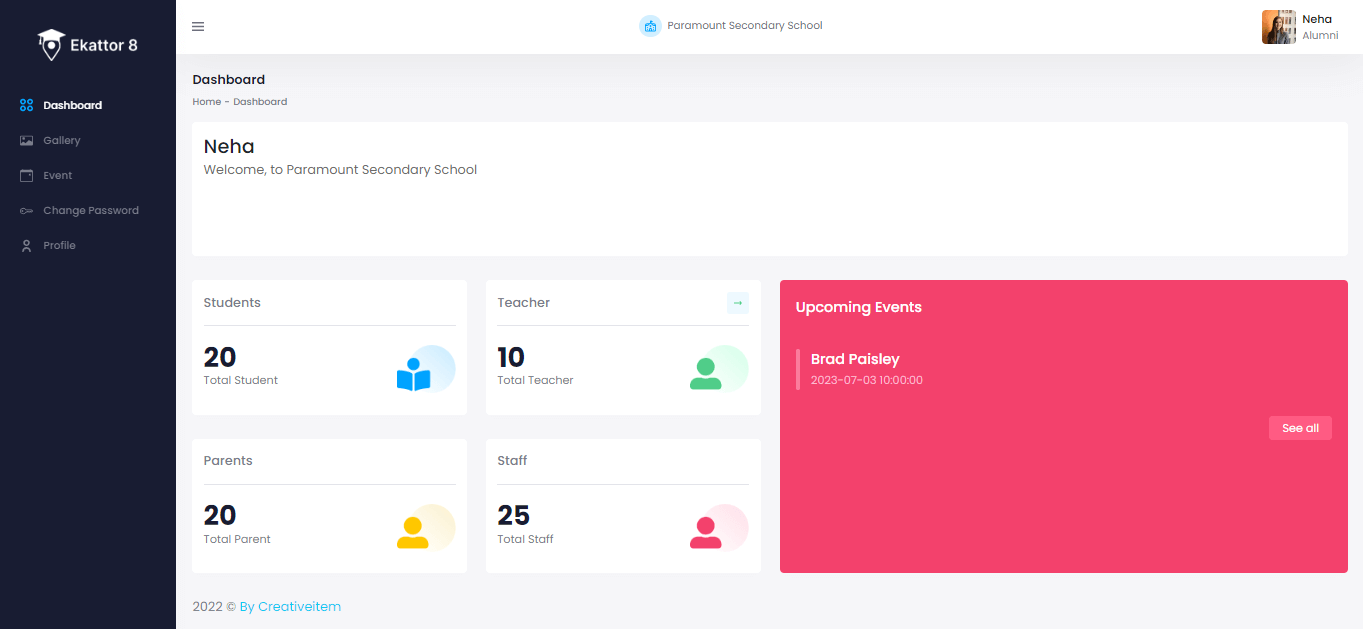The image size is (1363, 629).
Task: Click the school building icon in header
Action: (650, 26)
